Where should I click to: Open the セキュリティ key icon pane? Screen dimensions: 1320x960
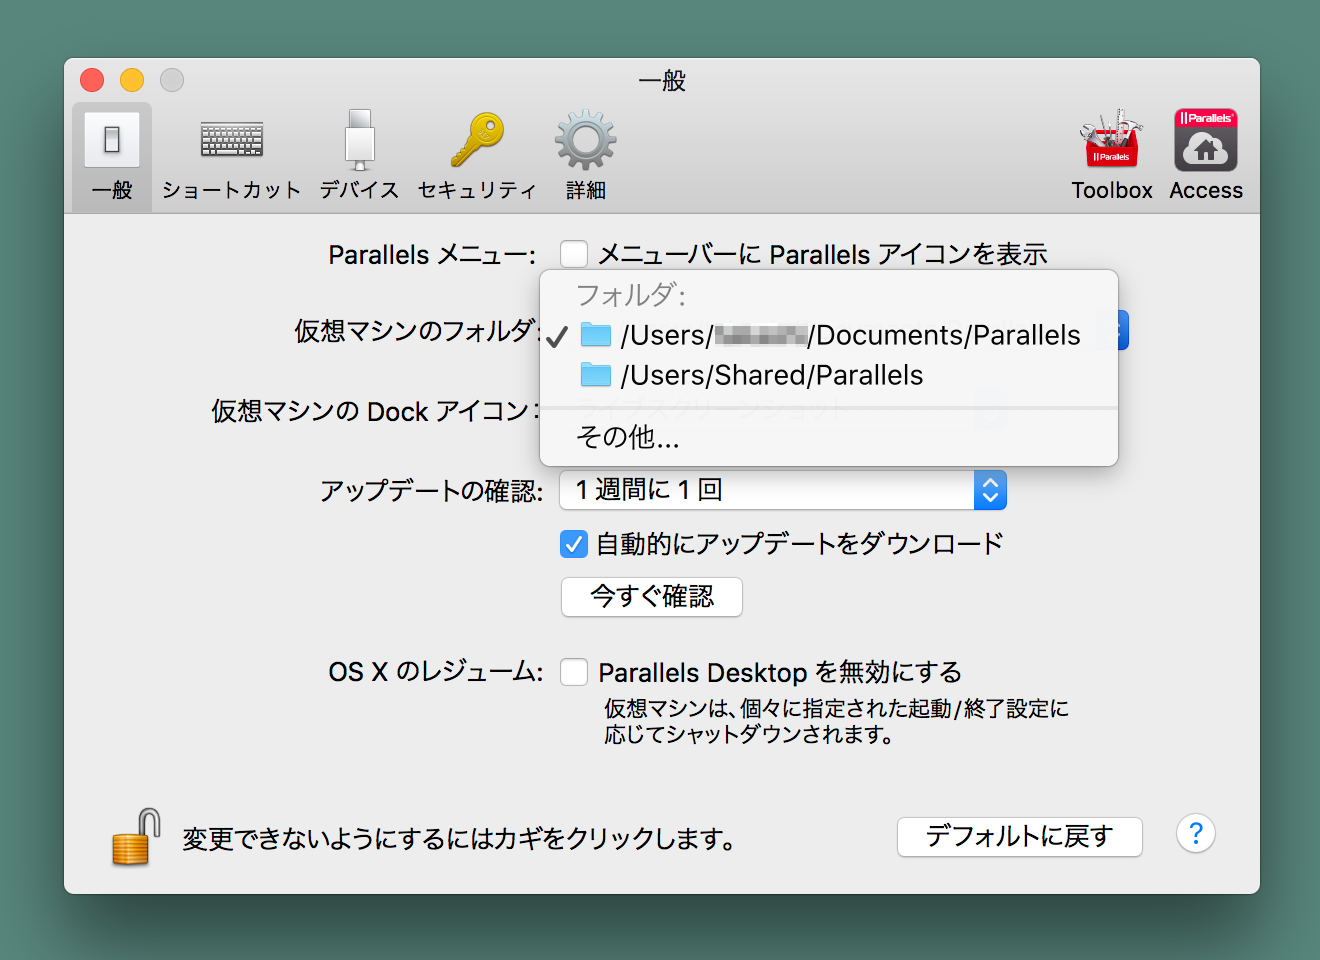click(477, 156)
